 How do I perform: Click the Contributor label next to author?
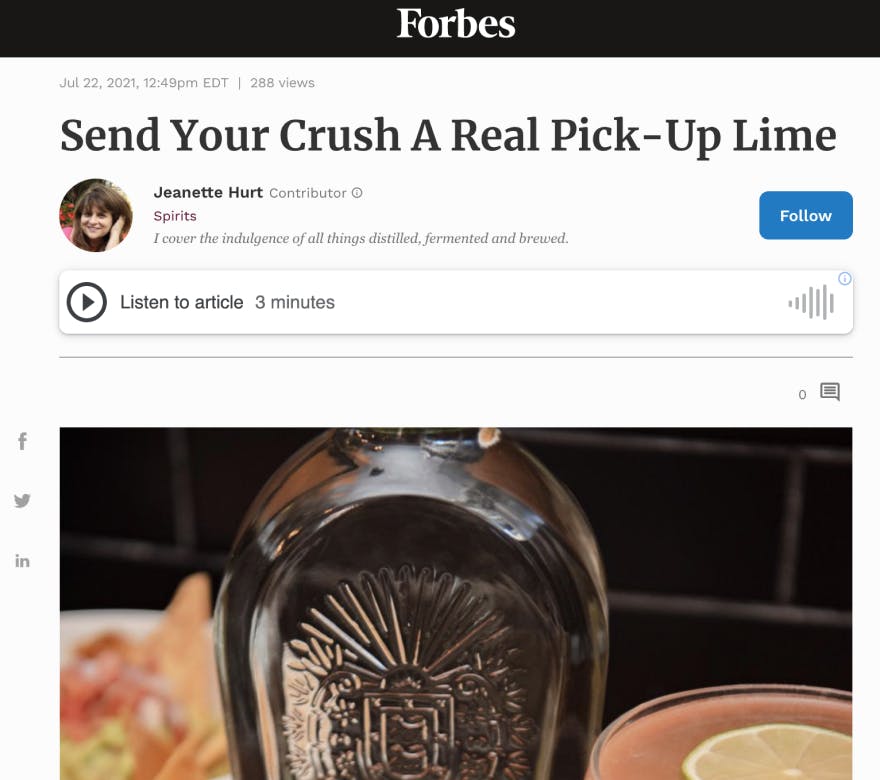pos(308,193)
